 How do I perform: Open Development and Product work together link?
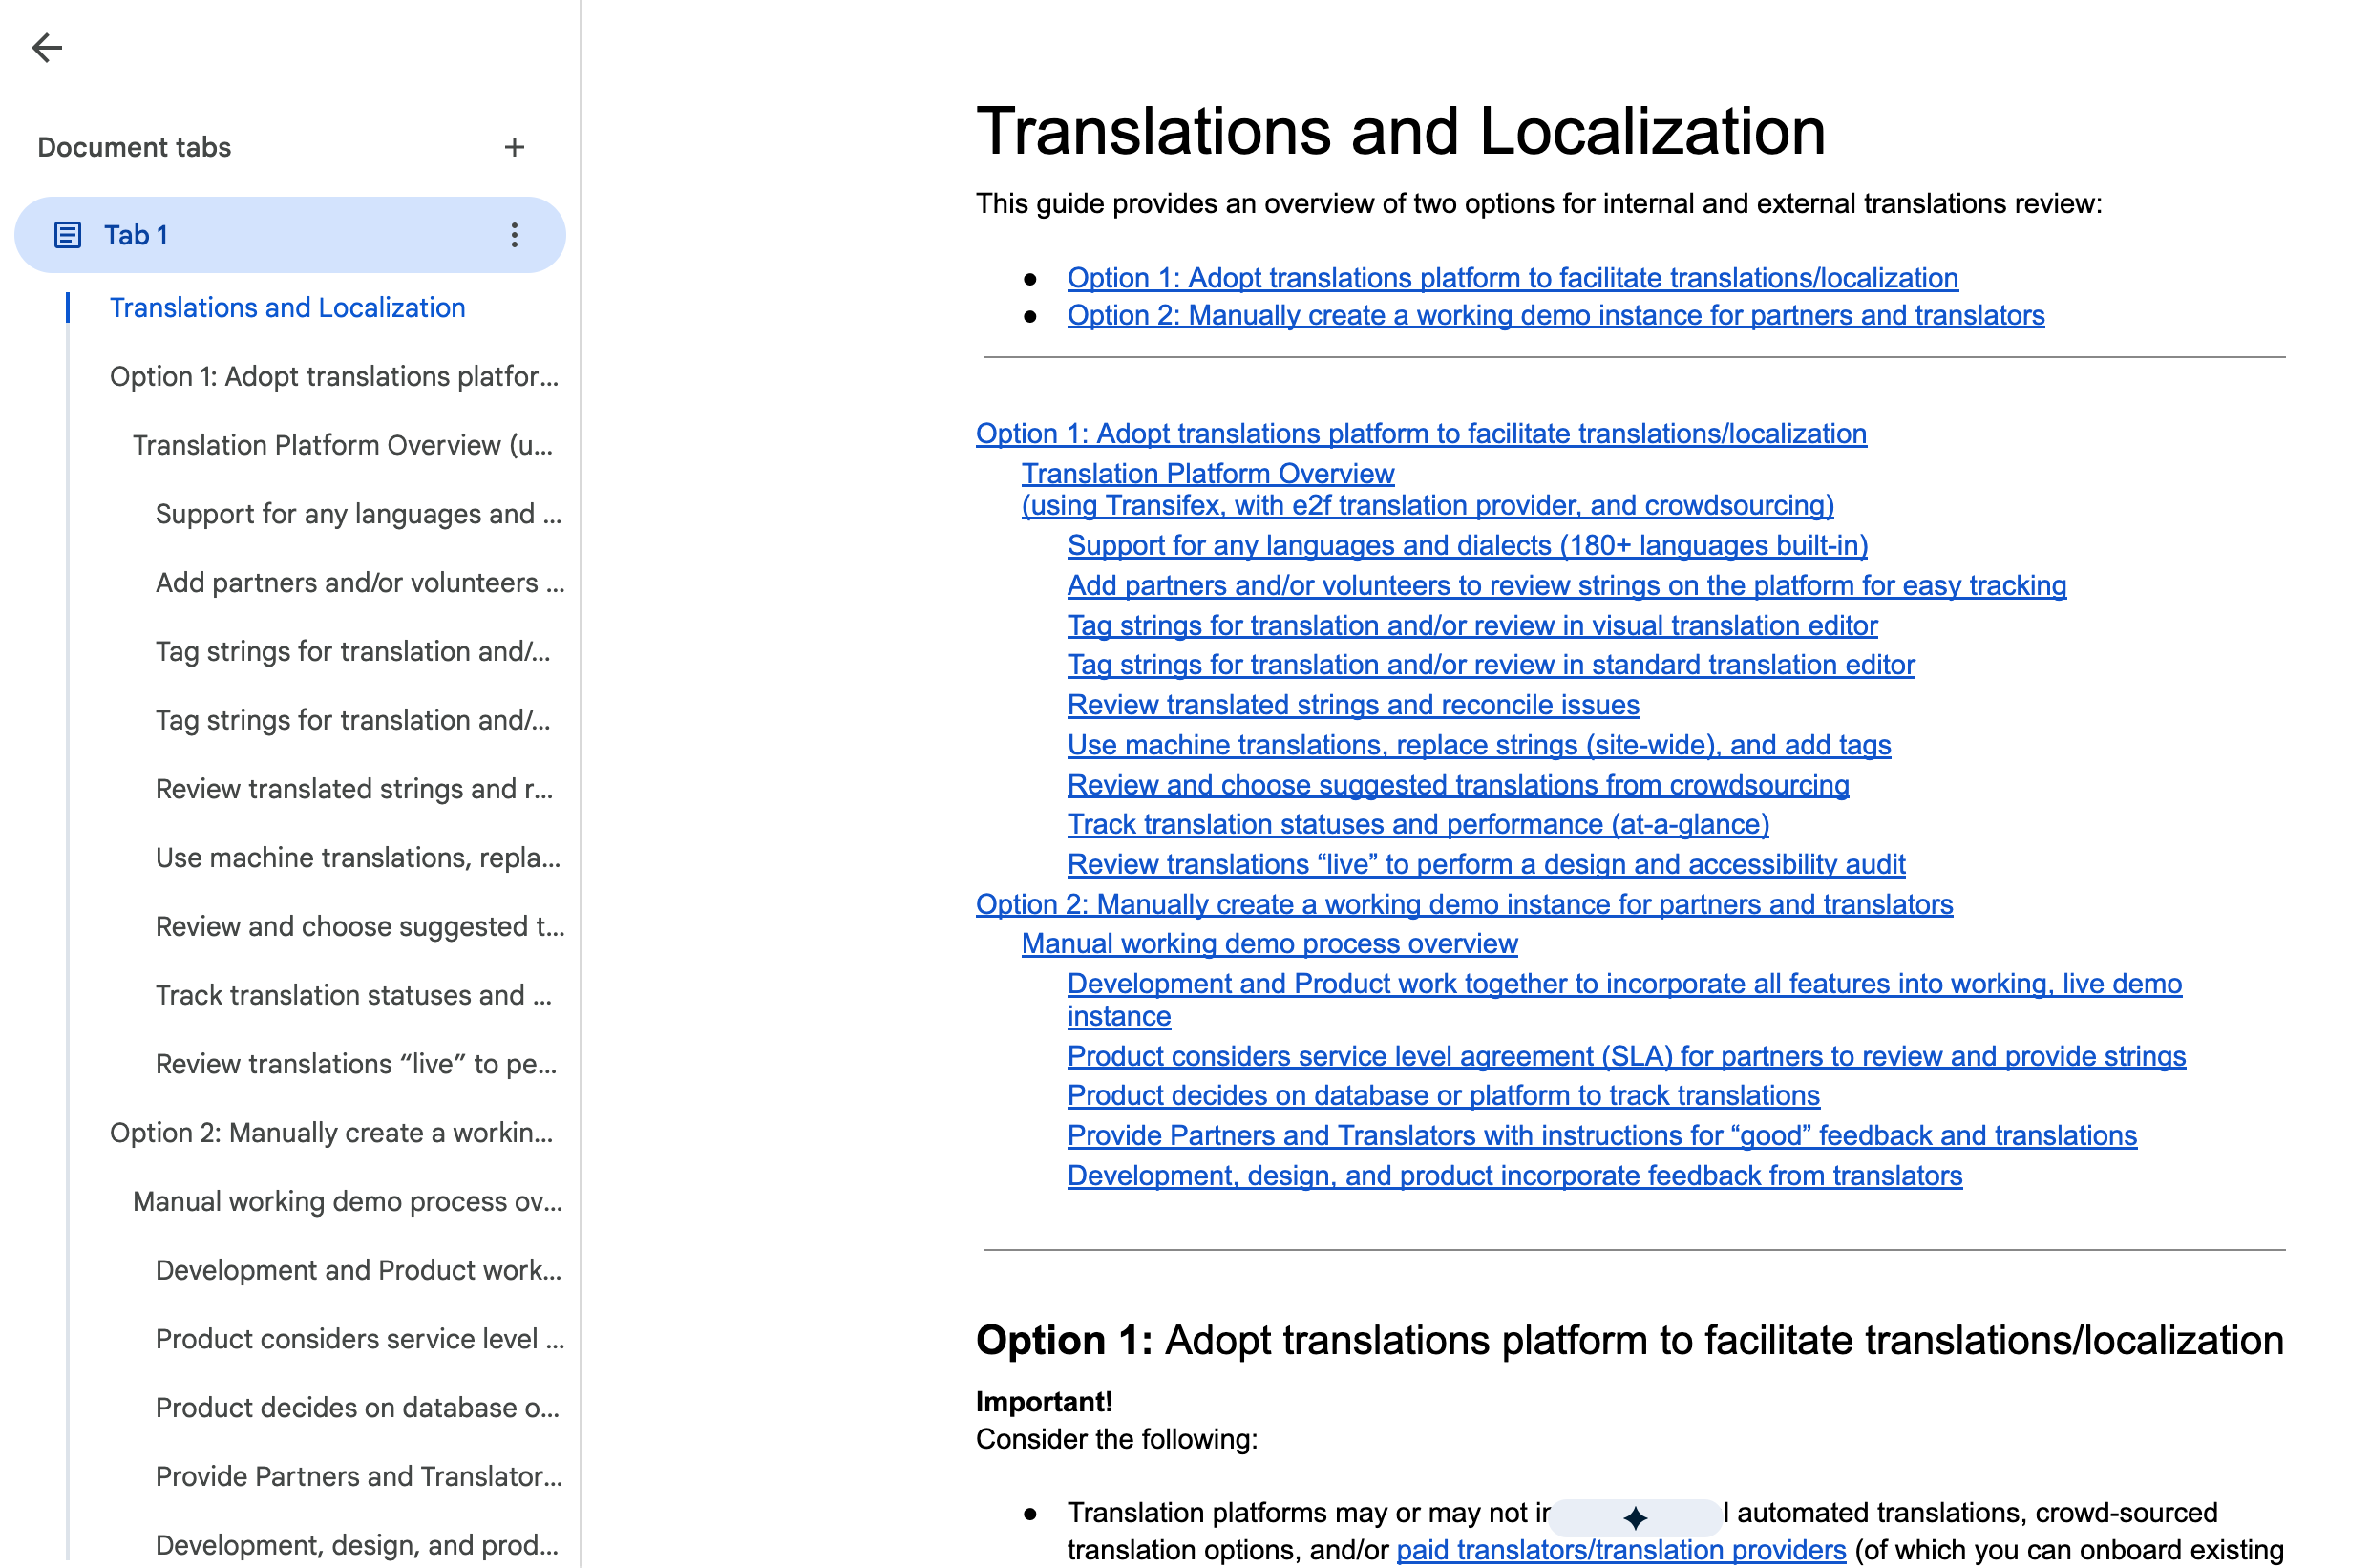tap(1624, 1000)
